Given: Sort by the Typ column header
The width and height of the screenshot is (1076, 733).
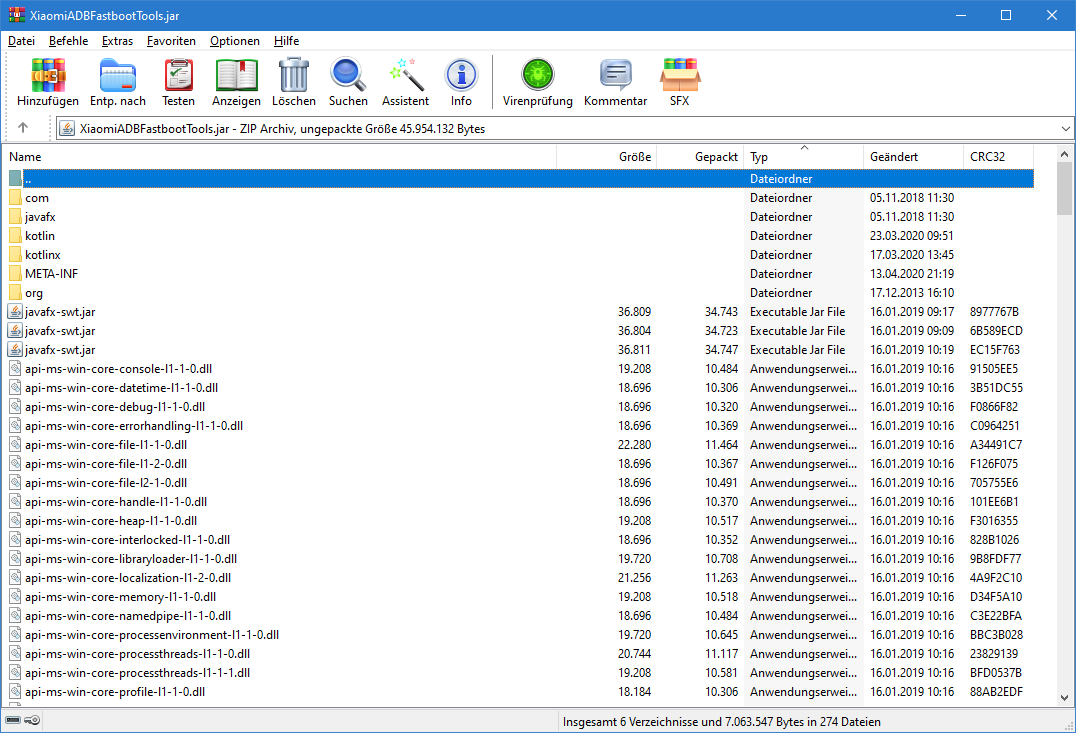Looking at the screenshot, I should [x=803, y=156].
